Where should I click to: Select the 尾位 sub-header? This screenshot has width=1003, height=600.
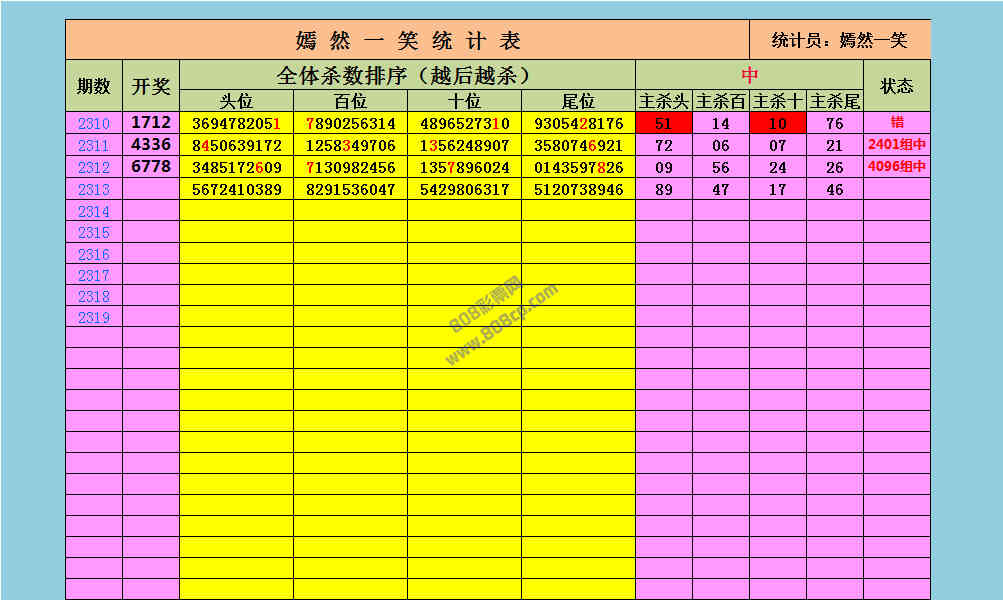point(578,101)
